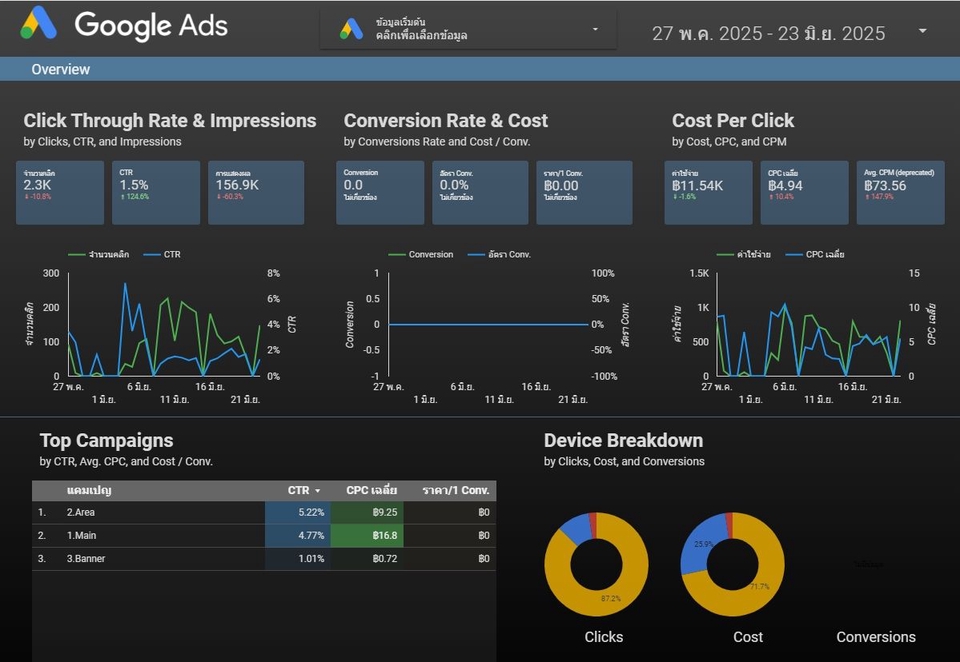Select the CTR 1.5% scorecard
Viewport: 960px width, 662px height.
coord(155,192)
